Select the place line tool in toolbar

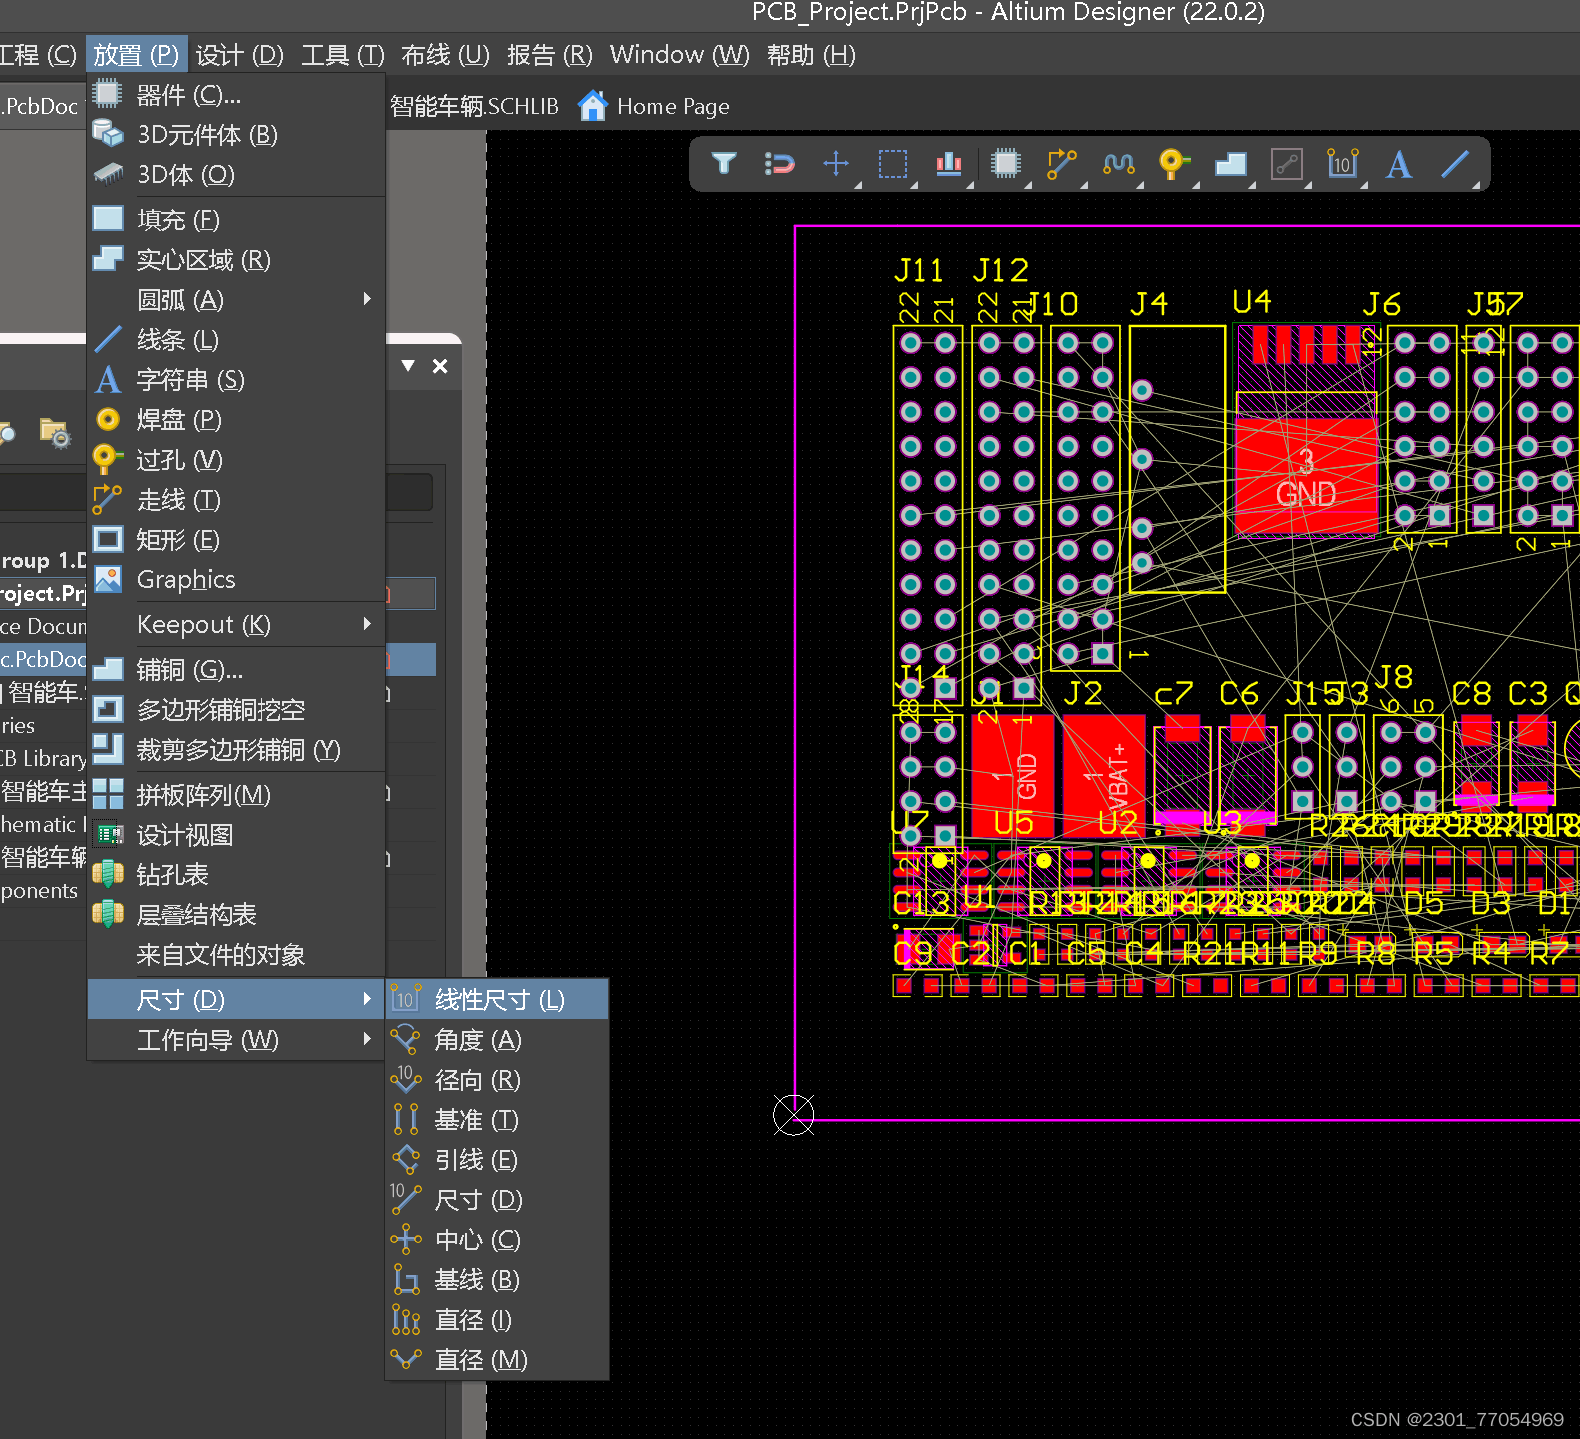click(x=1455, y=163)
